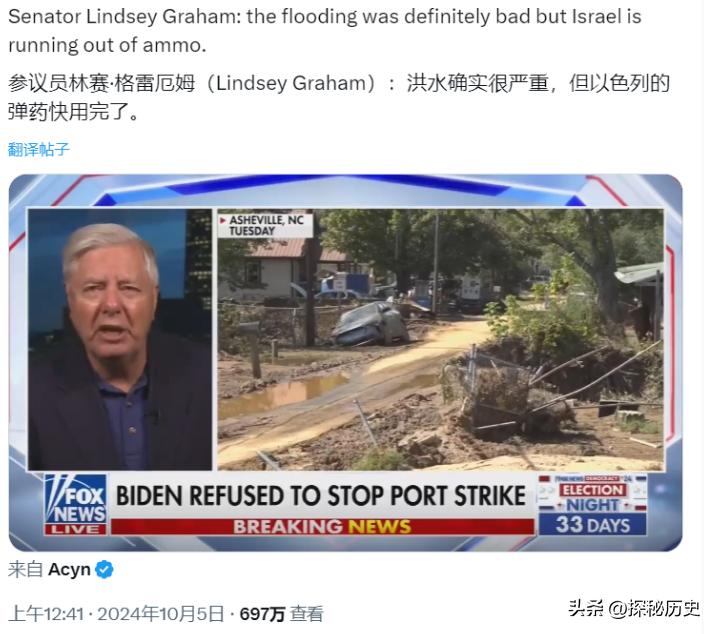Click the Asheville, NC Tuesday location tag

click(265, 226)
